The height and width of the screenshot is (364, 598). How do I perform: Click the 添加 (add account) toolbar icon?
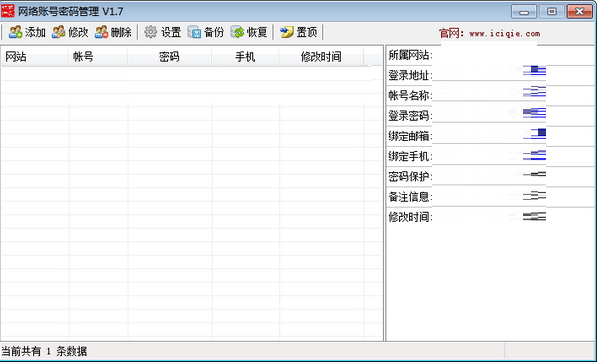[15, 32]
